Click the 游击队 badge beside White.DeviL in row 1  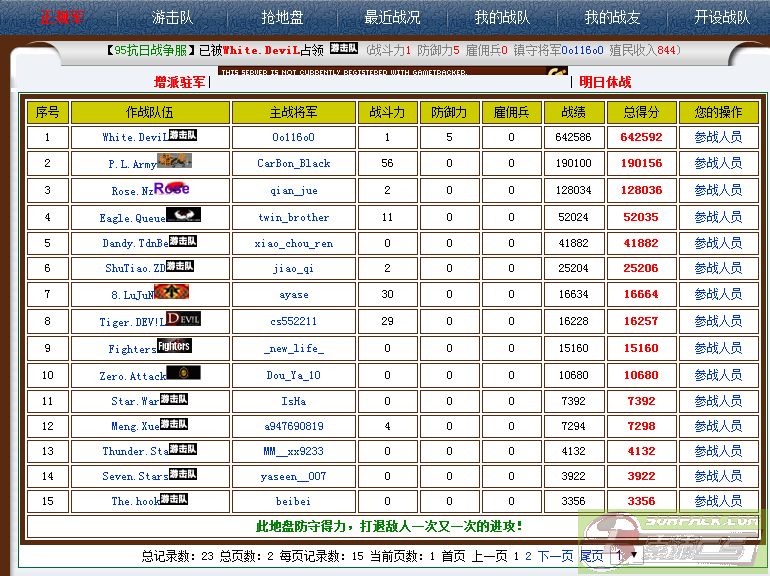point(182,135)
